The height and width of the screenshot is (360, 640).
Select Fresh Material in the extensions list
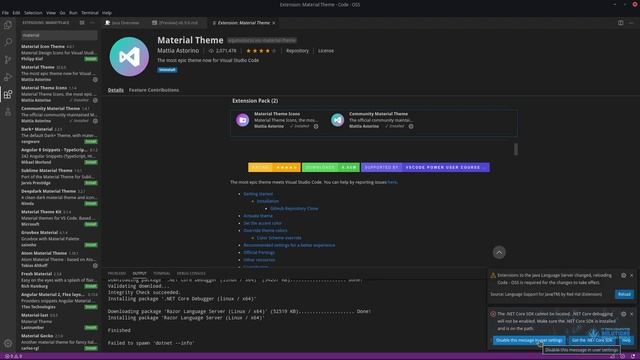point(59,280)
